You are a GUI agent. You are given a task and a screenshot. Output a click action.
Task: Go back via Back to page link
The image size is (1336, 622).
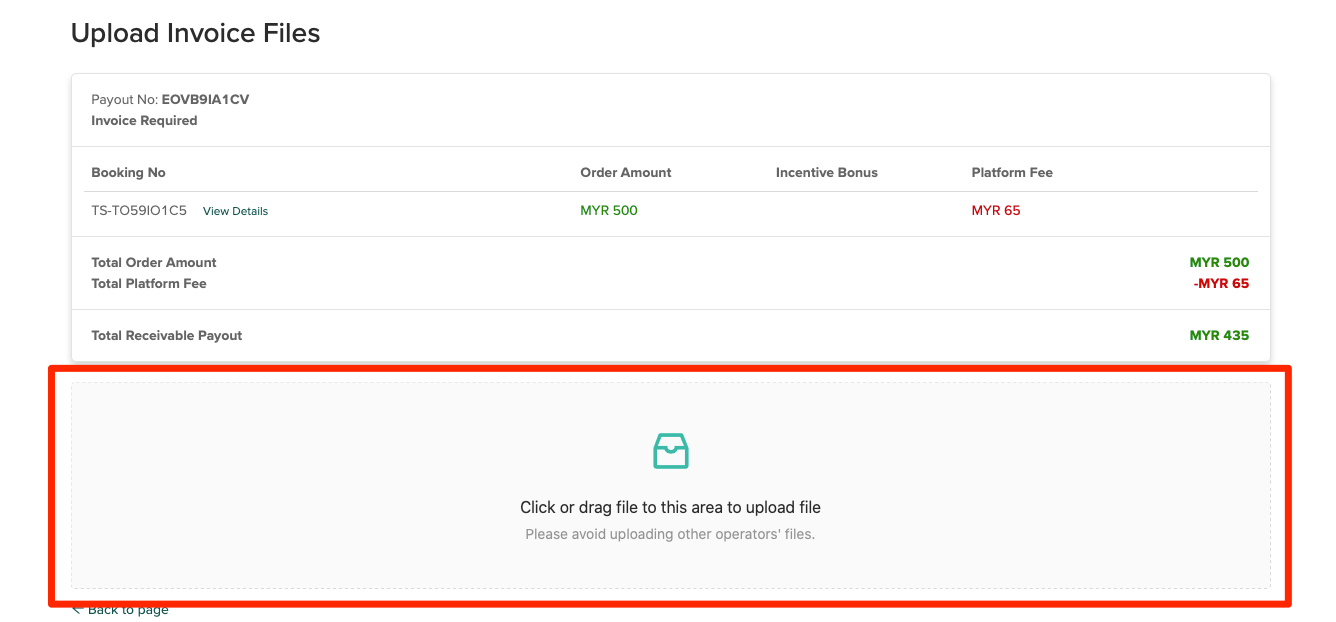coord(127,610)
